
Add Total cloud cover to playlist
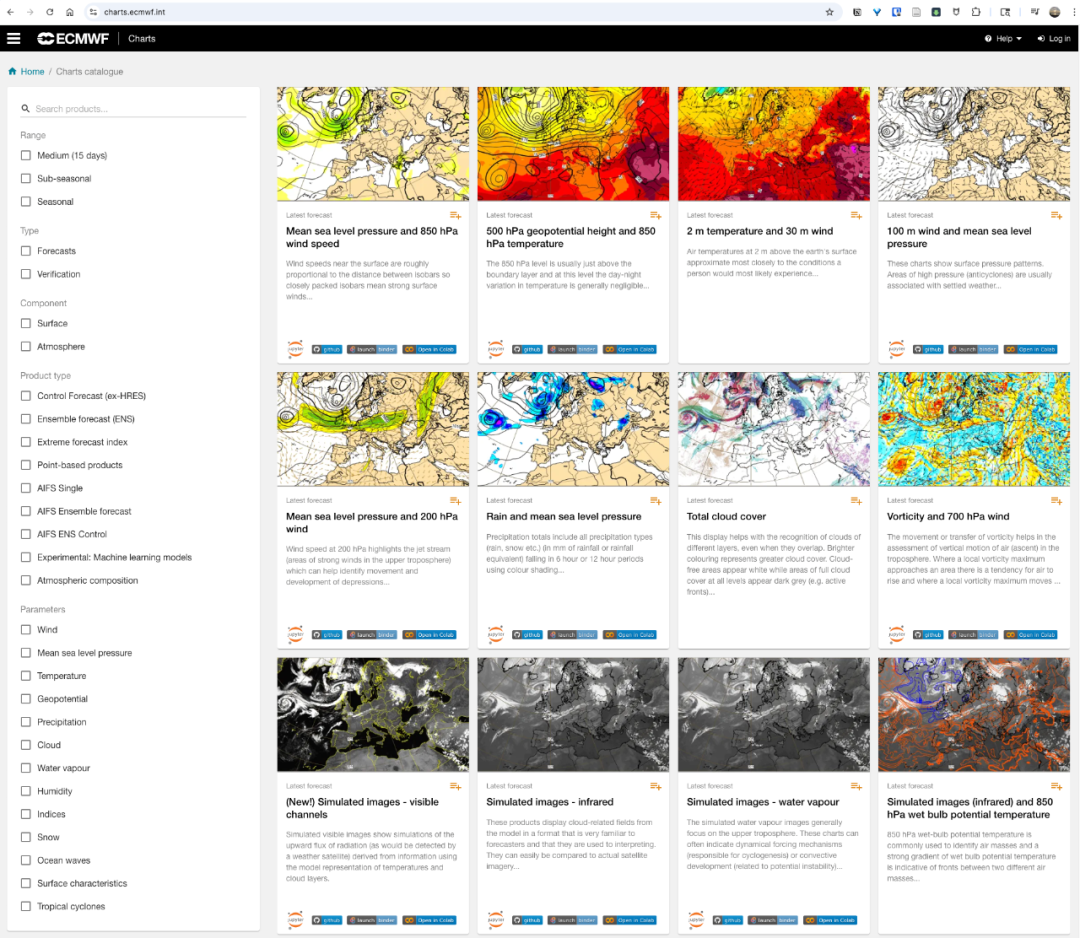click(856, 501)
